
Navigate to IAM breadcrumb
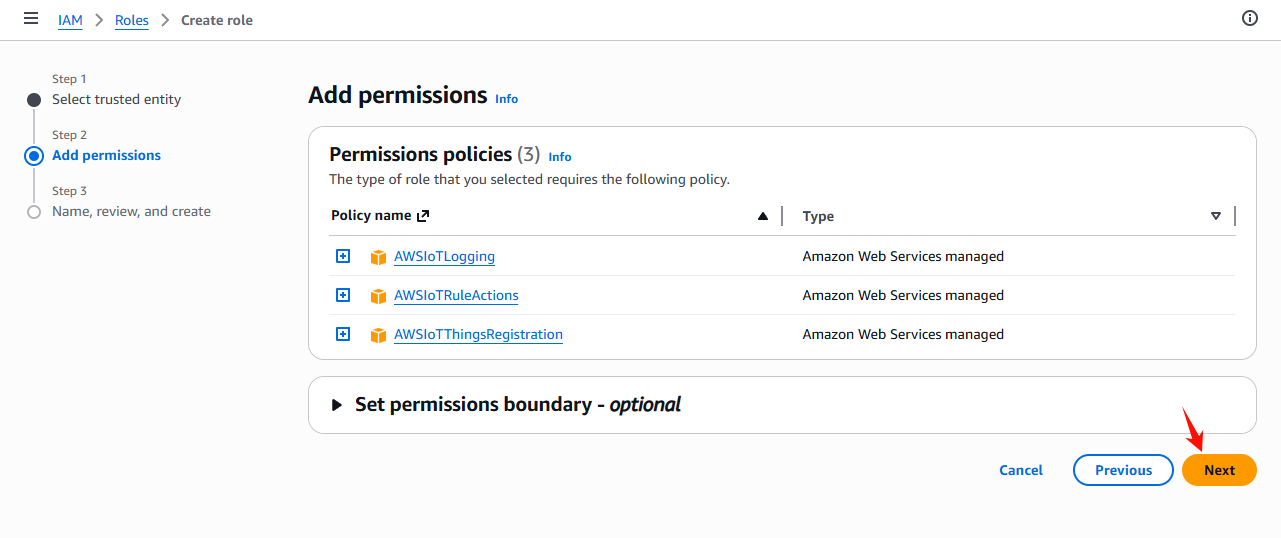(x=70, y=20)
